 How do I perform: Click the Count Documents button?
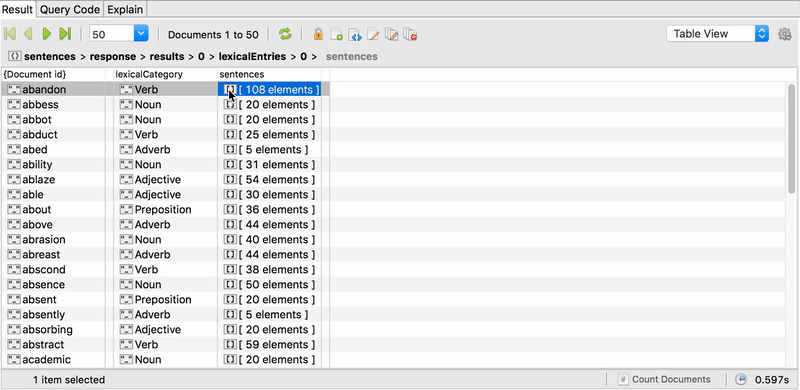pos(664,379)
